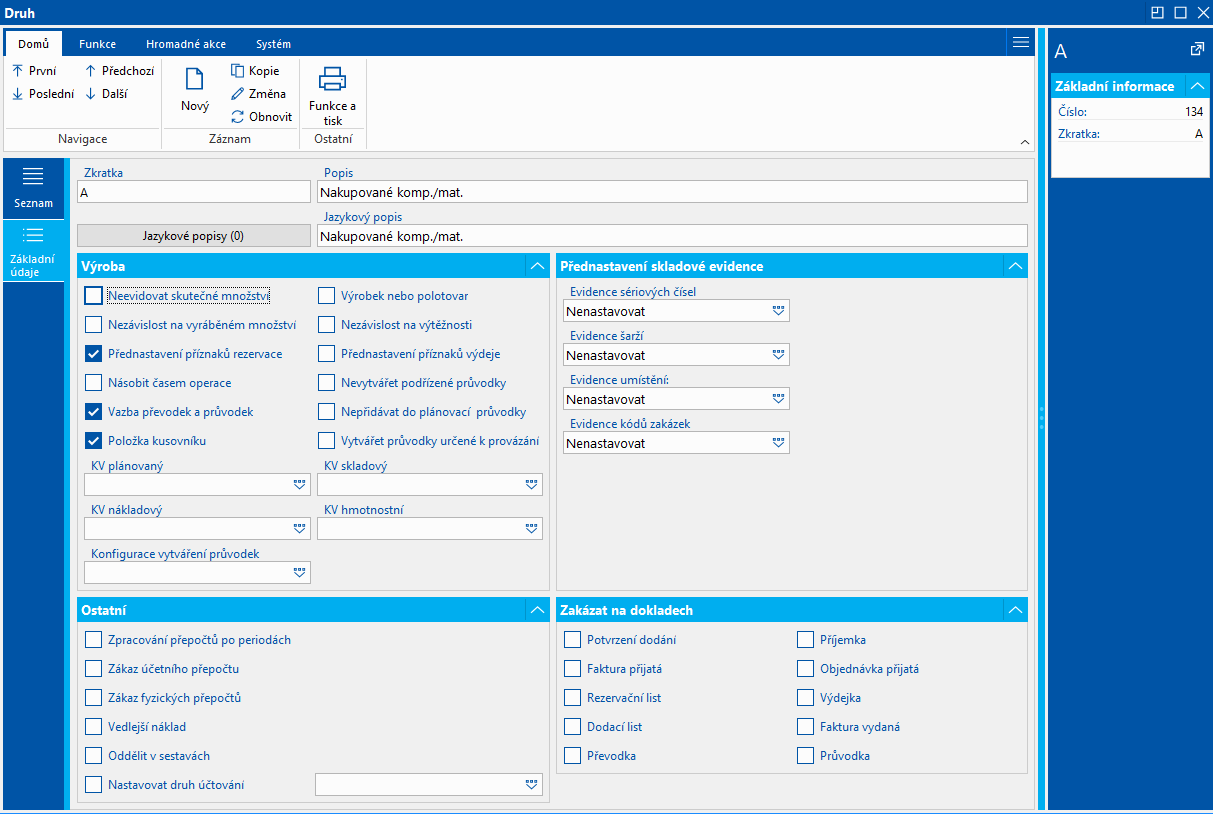Focus the Jazykový popis field

[x=672, y=236]
